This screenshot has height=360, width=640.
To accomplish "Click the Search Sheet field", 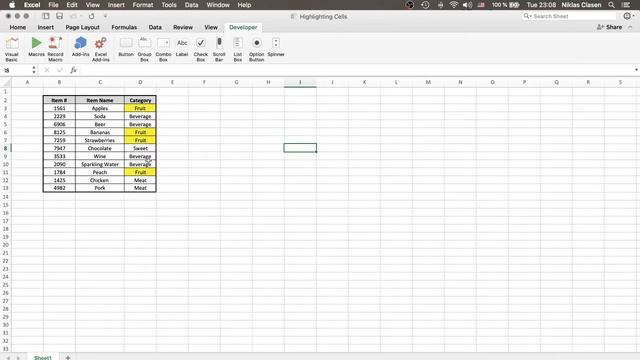I will coord(569,16).
